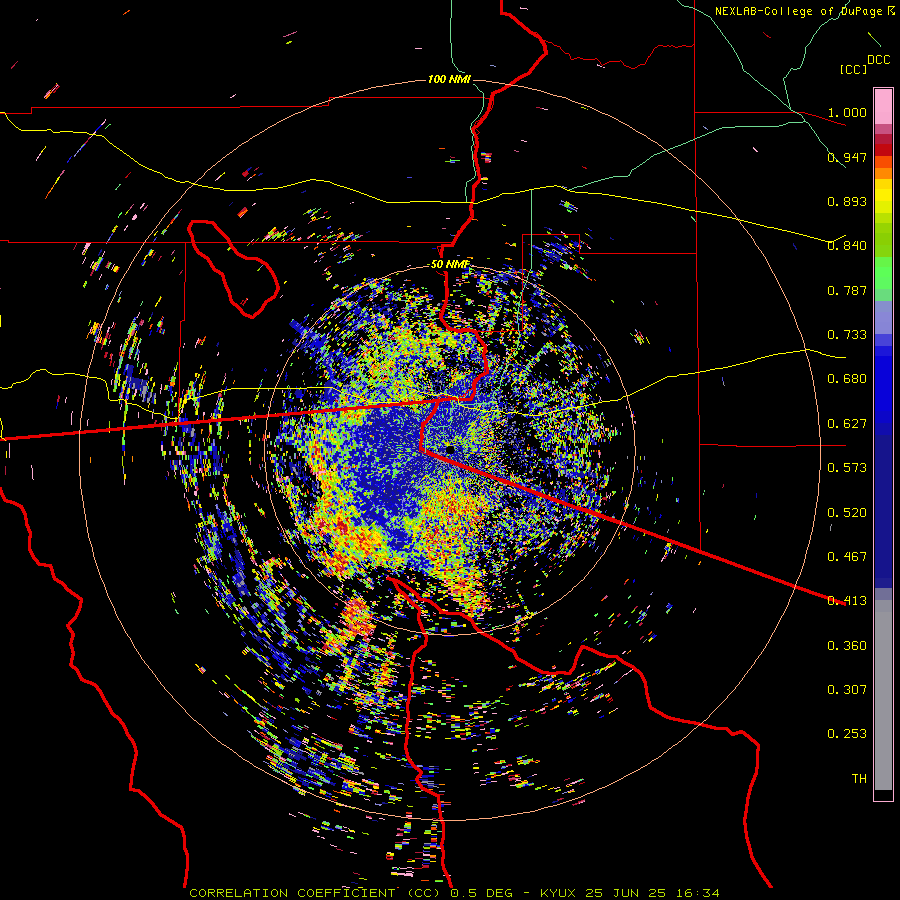Click the black radar site dot

pyautogui.click(x=450, y=449)
